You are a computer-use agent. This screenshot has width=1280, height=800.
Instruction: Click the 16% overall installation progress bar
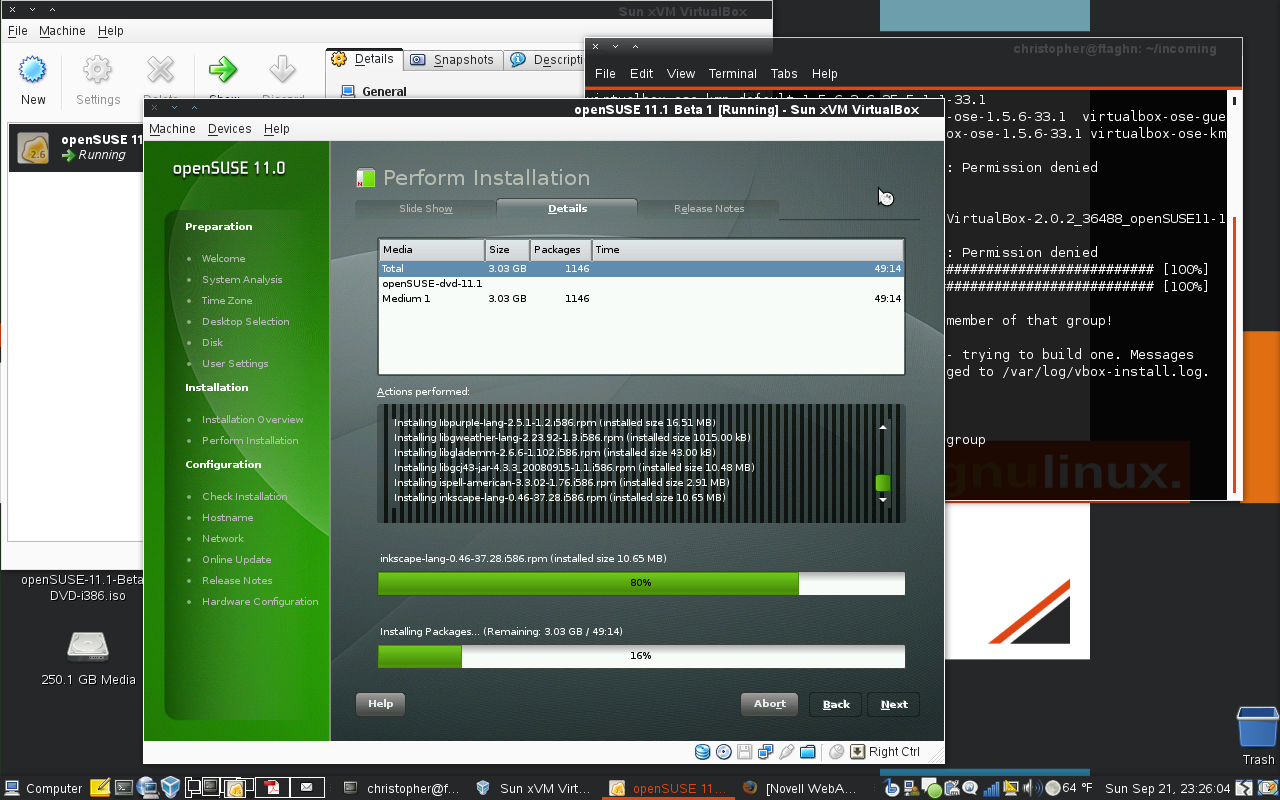click(x=641, y=656)
